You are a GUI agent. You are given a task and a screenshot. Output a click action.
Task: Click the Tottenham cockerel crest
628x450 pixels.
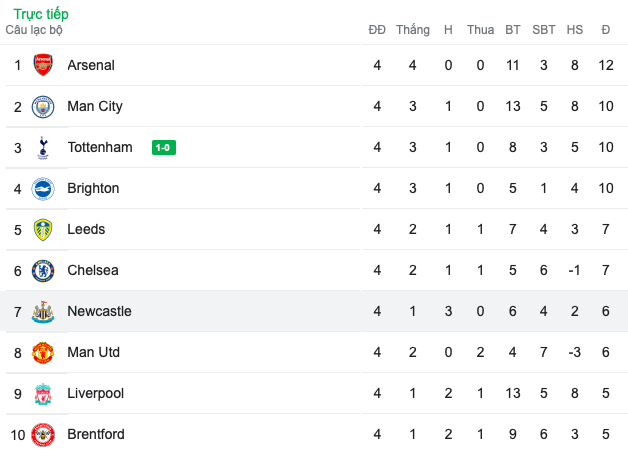coord(43,148)
